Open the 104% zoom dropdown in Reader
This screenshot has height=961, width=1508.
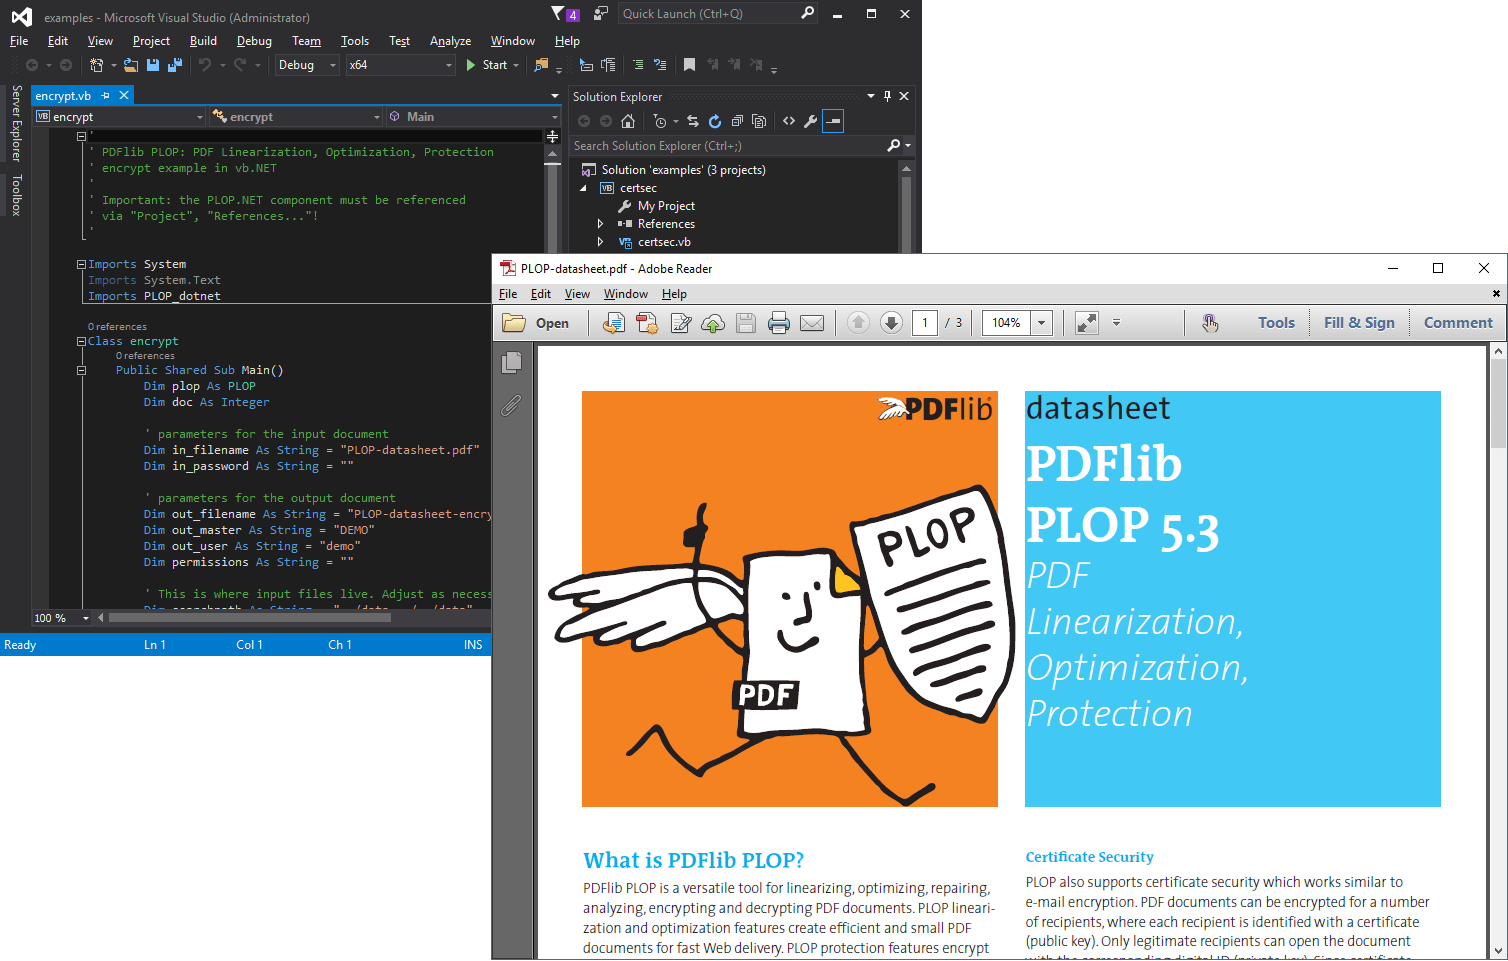pos(1042,323)
